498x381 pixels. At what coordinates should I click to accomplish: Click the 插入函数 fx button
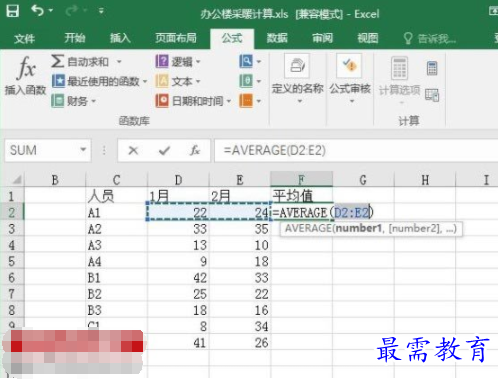pos(25,75)
